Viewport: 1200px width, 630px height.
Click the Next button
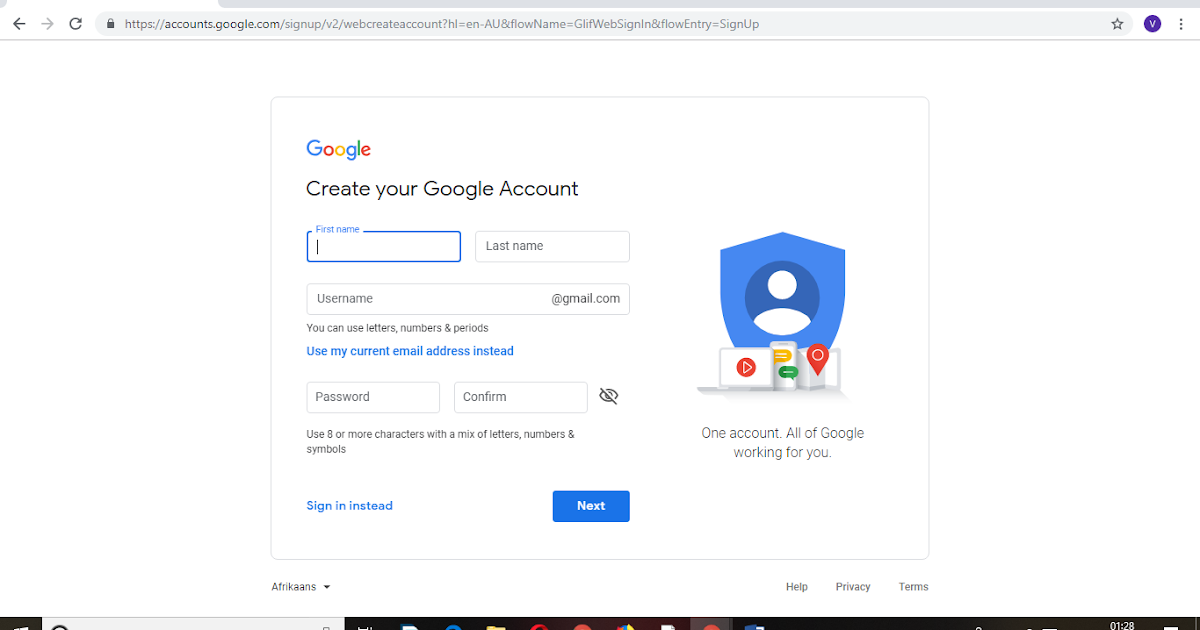coord(591,506)
